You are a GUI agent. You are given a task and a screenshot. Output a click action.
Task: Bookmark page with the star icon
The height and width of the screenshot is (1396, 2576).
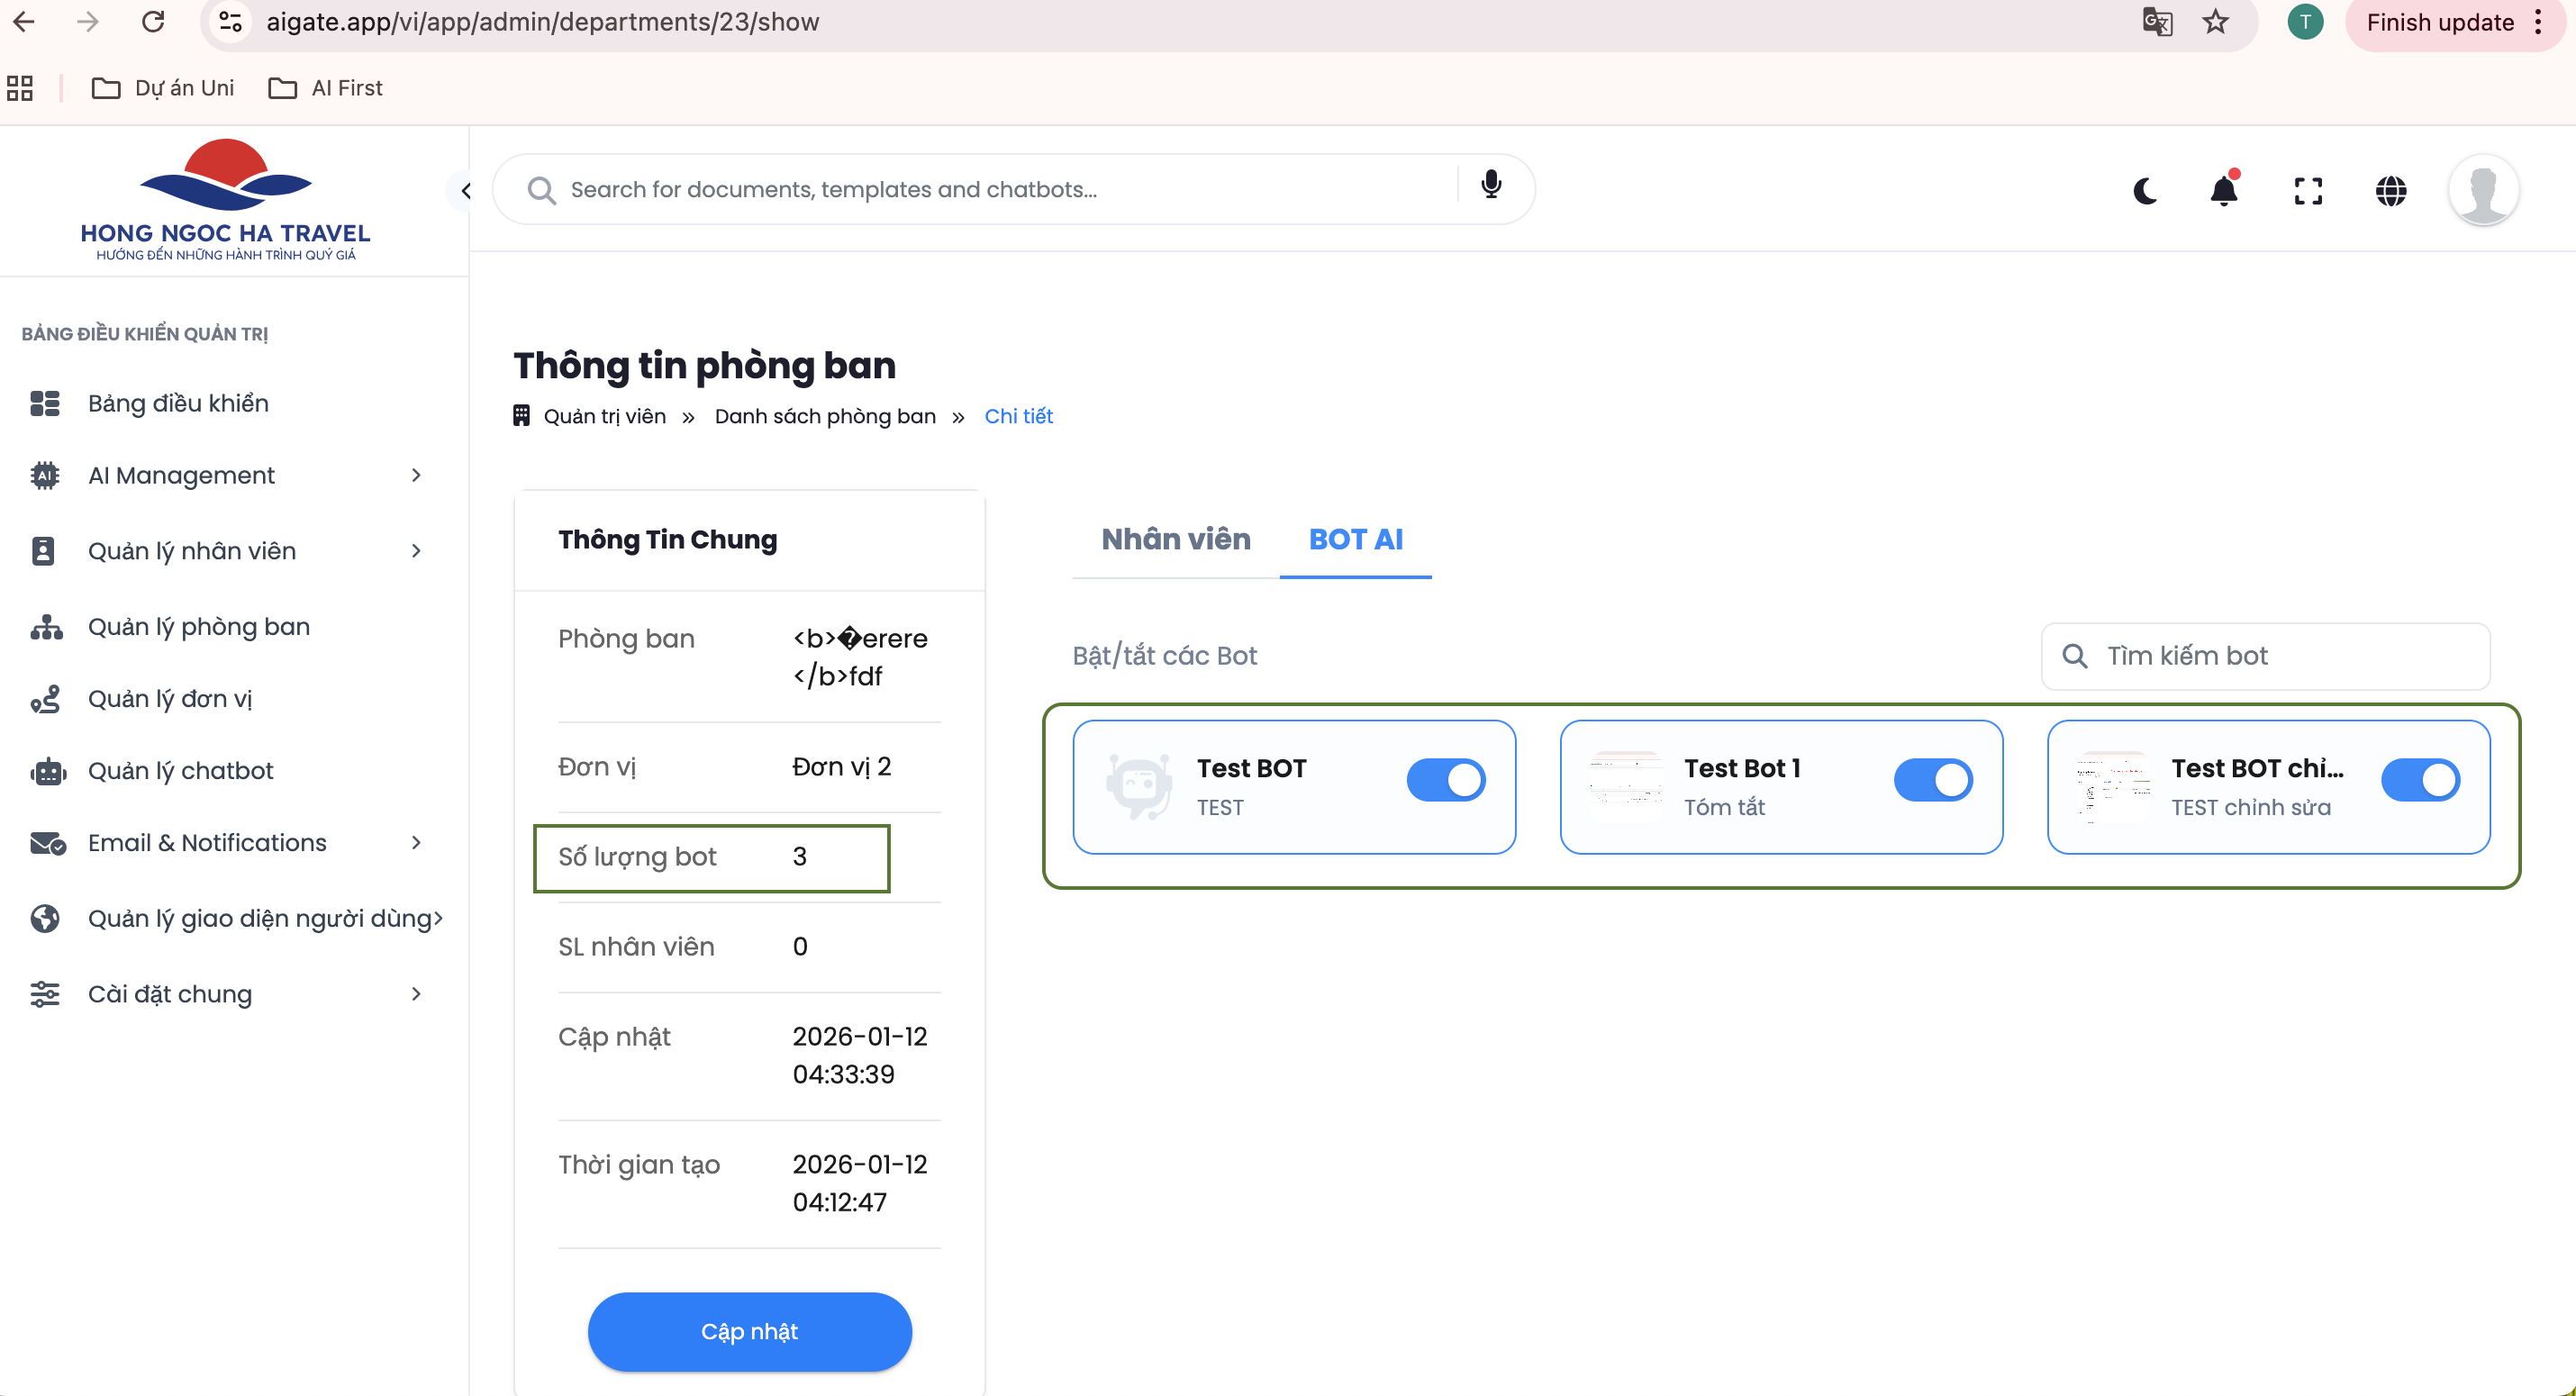[2215, 22]
